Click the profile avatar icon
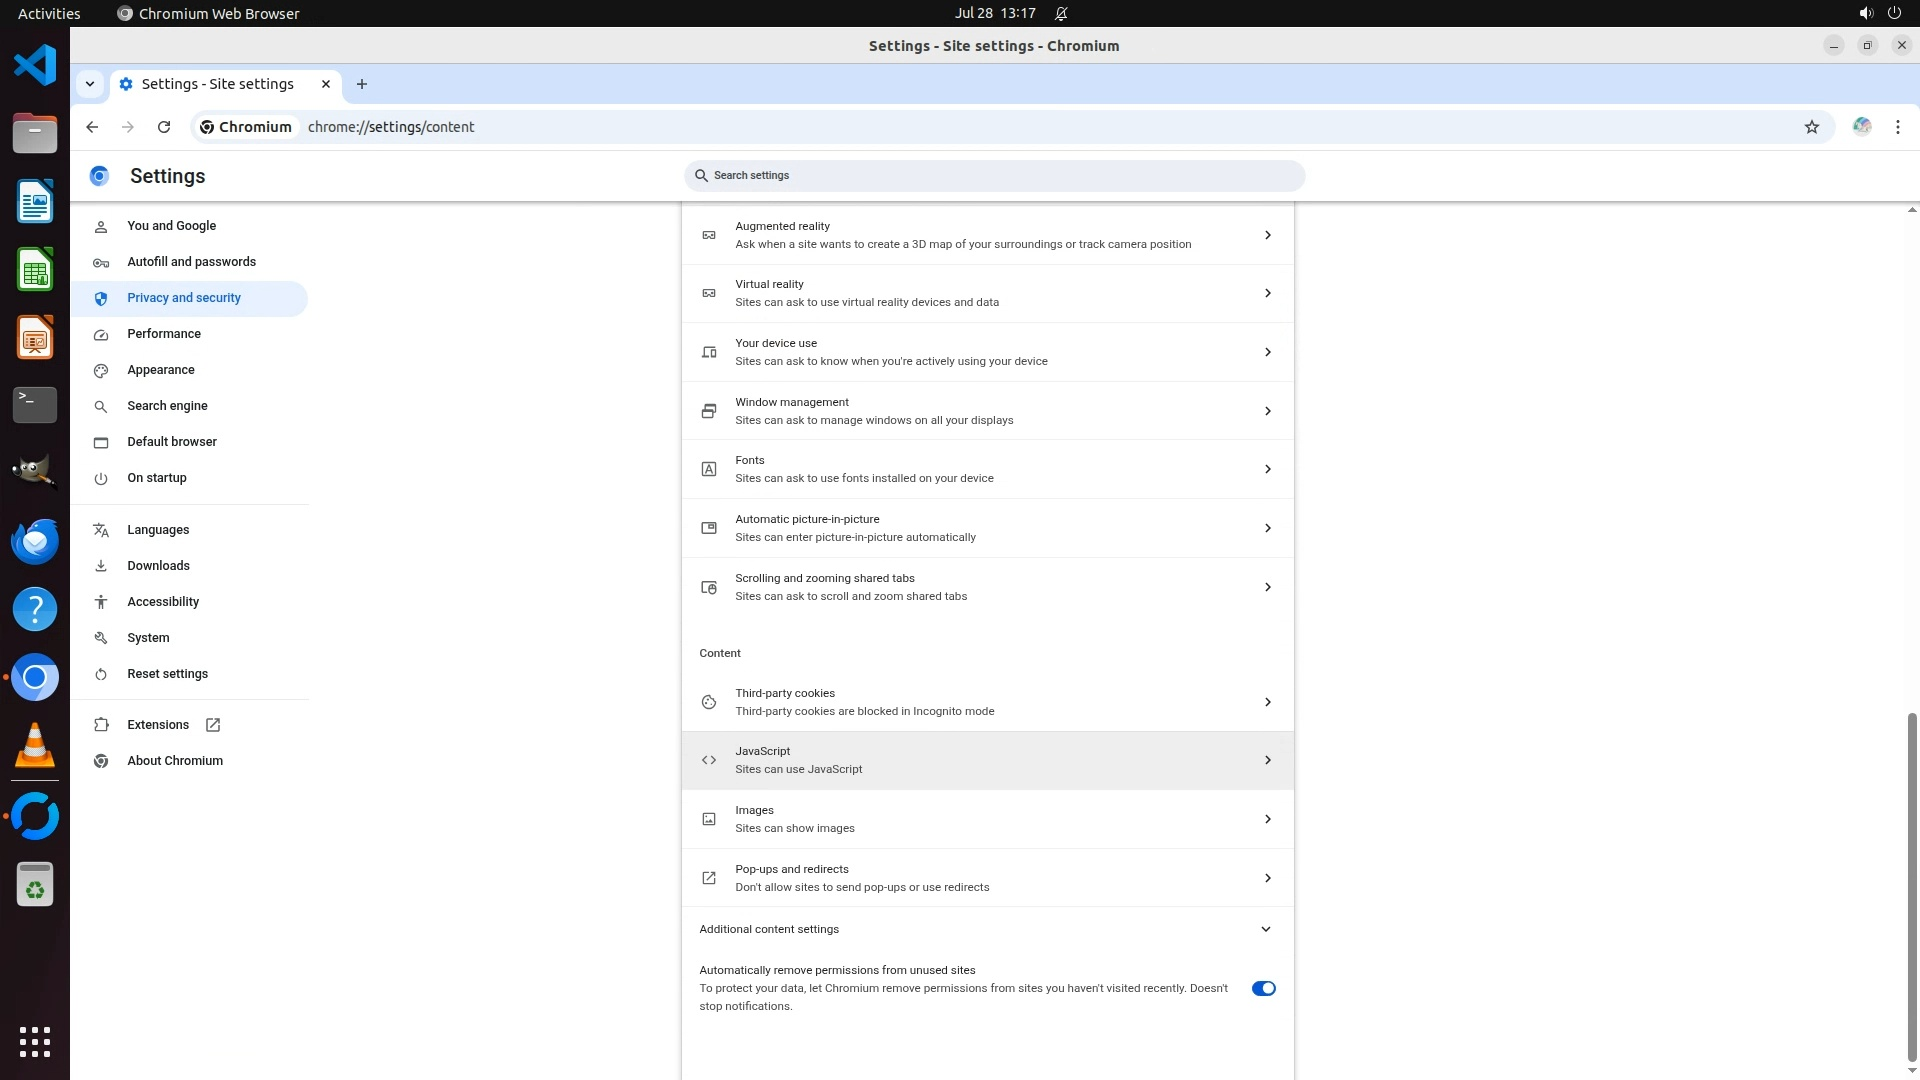 [x=1861, y=127]
